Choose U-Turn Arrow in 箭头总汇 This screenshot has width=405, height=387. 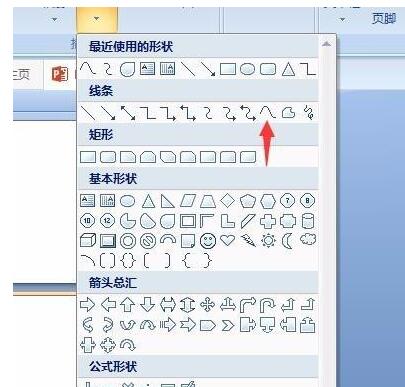268,305
